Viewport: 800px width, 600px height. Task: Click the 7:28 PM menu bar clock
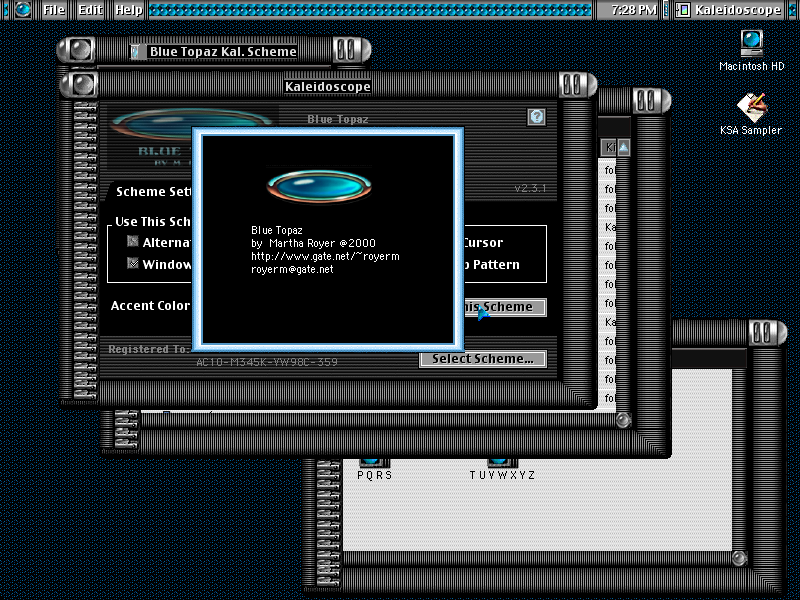tap(633, 10)
